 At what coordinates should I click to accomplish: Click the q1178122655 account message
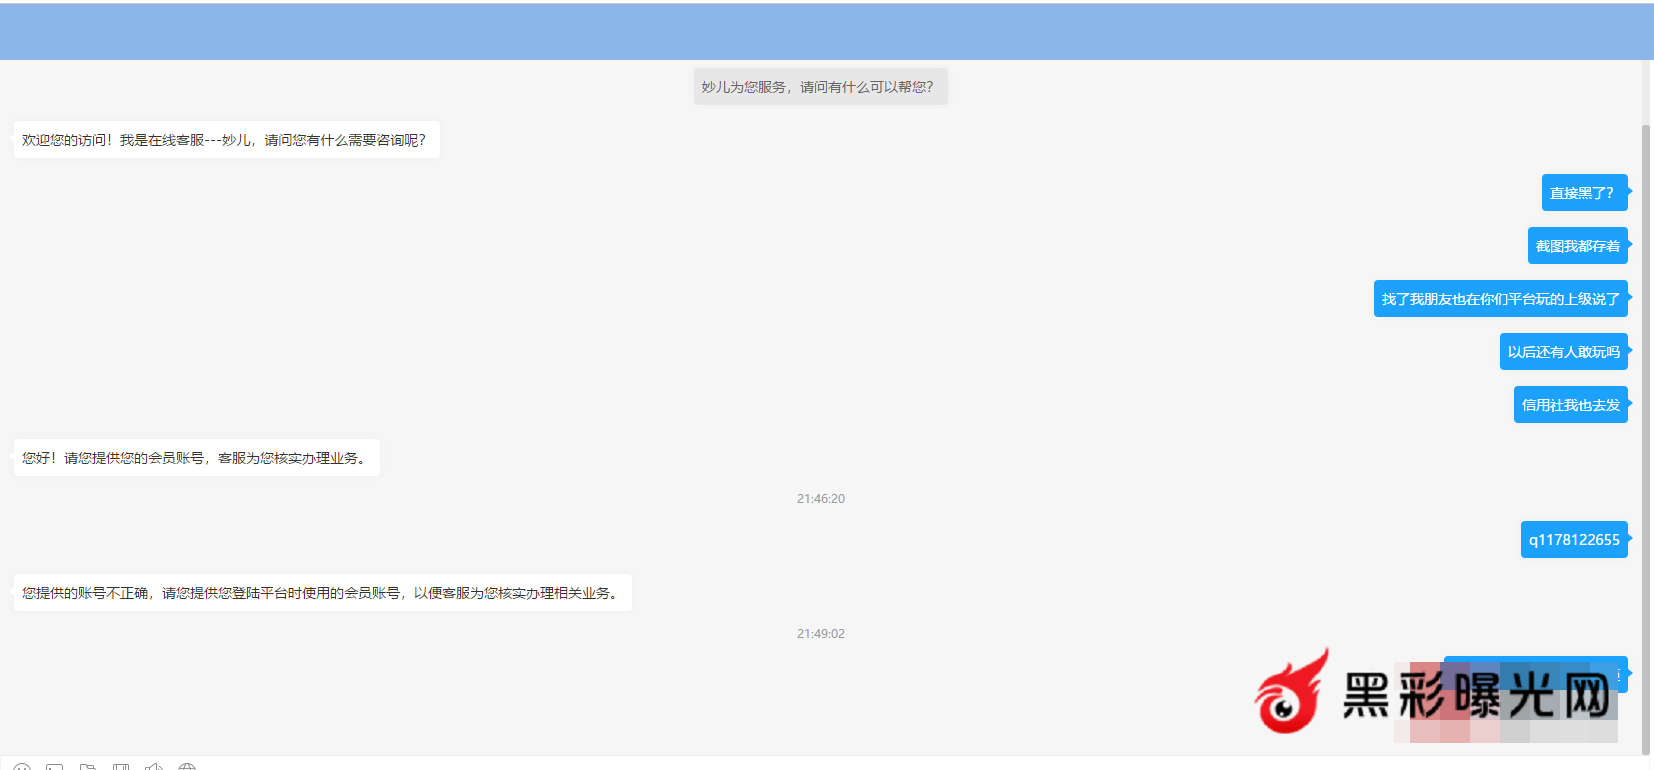[1574, 540]
